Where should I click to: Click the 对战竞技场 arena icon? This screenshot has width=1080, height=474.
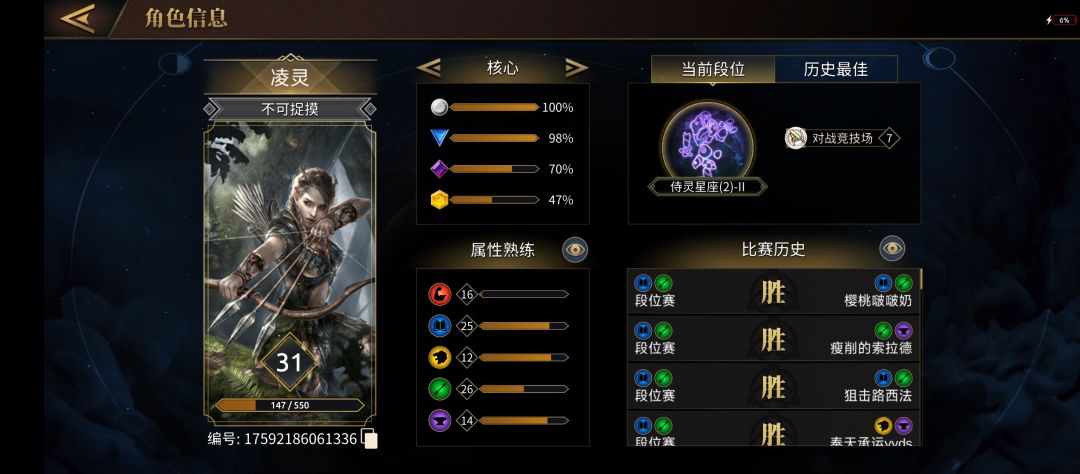click(796, 138)
